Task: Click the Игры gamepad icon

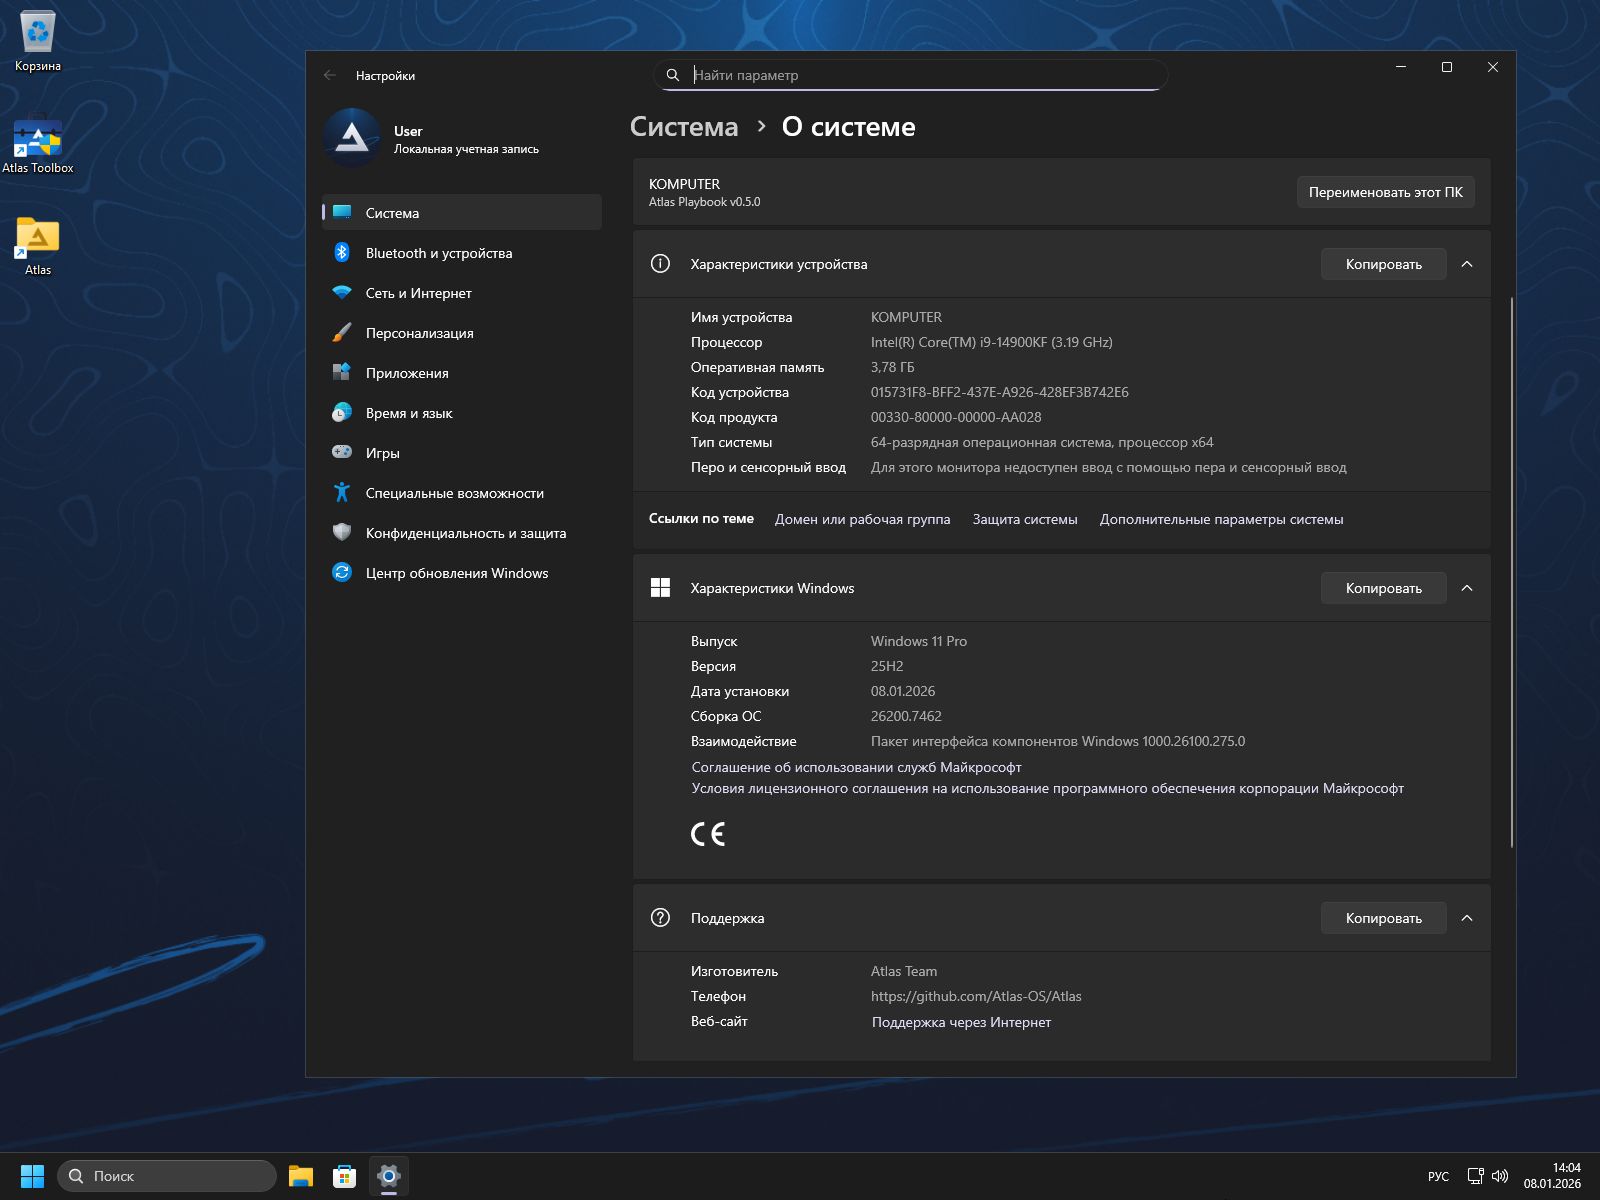Action: pyautogui.click(x=342, y=453)
